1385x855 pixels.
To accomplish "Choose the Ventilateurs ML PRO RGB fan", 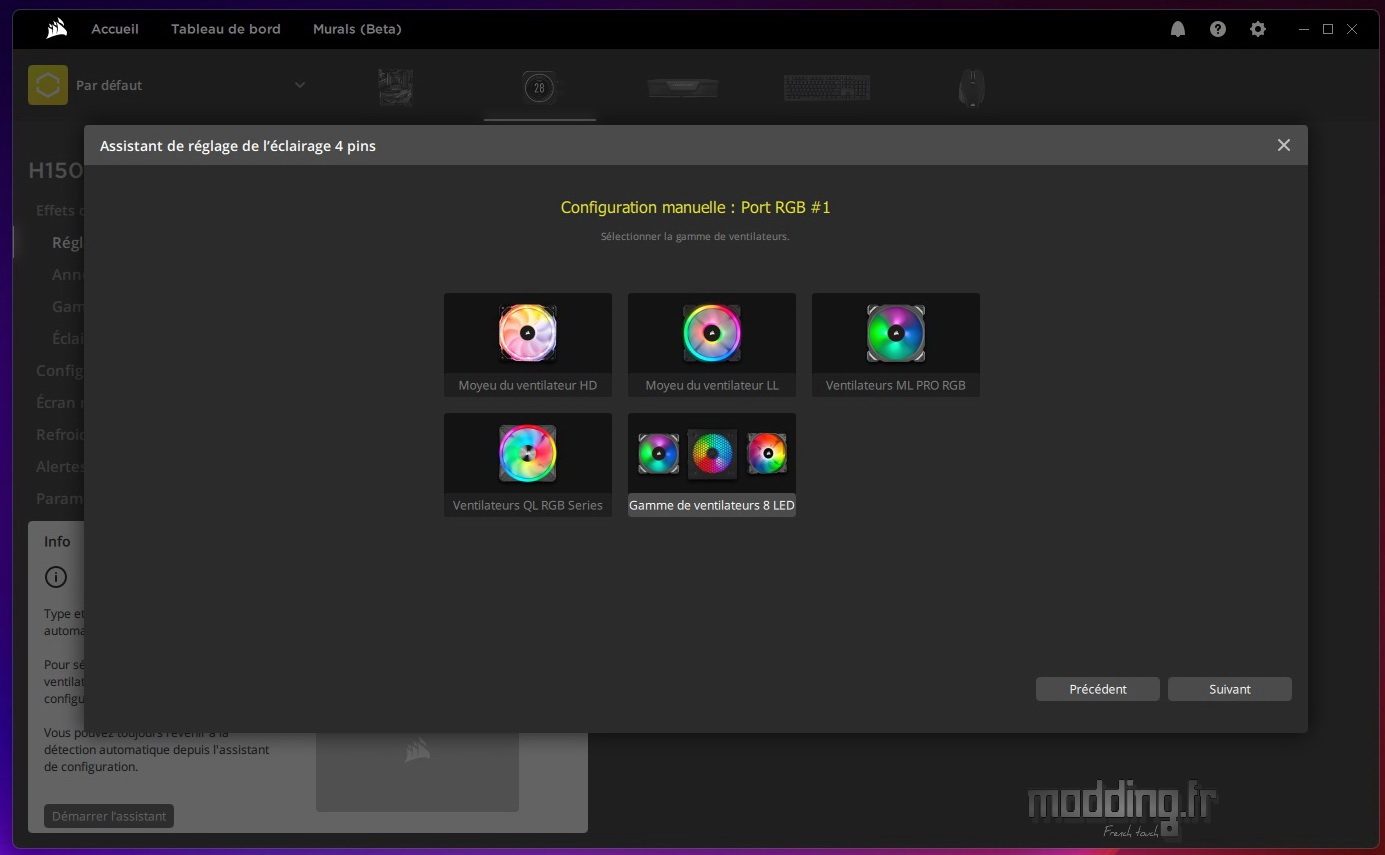I will point(896,345).
